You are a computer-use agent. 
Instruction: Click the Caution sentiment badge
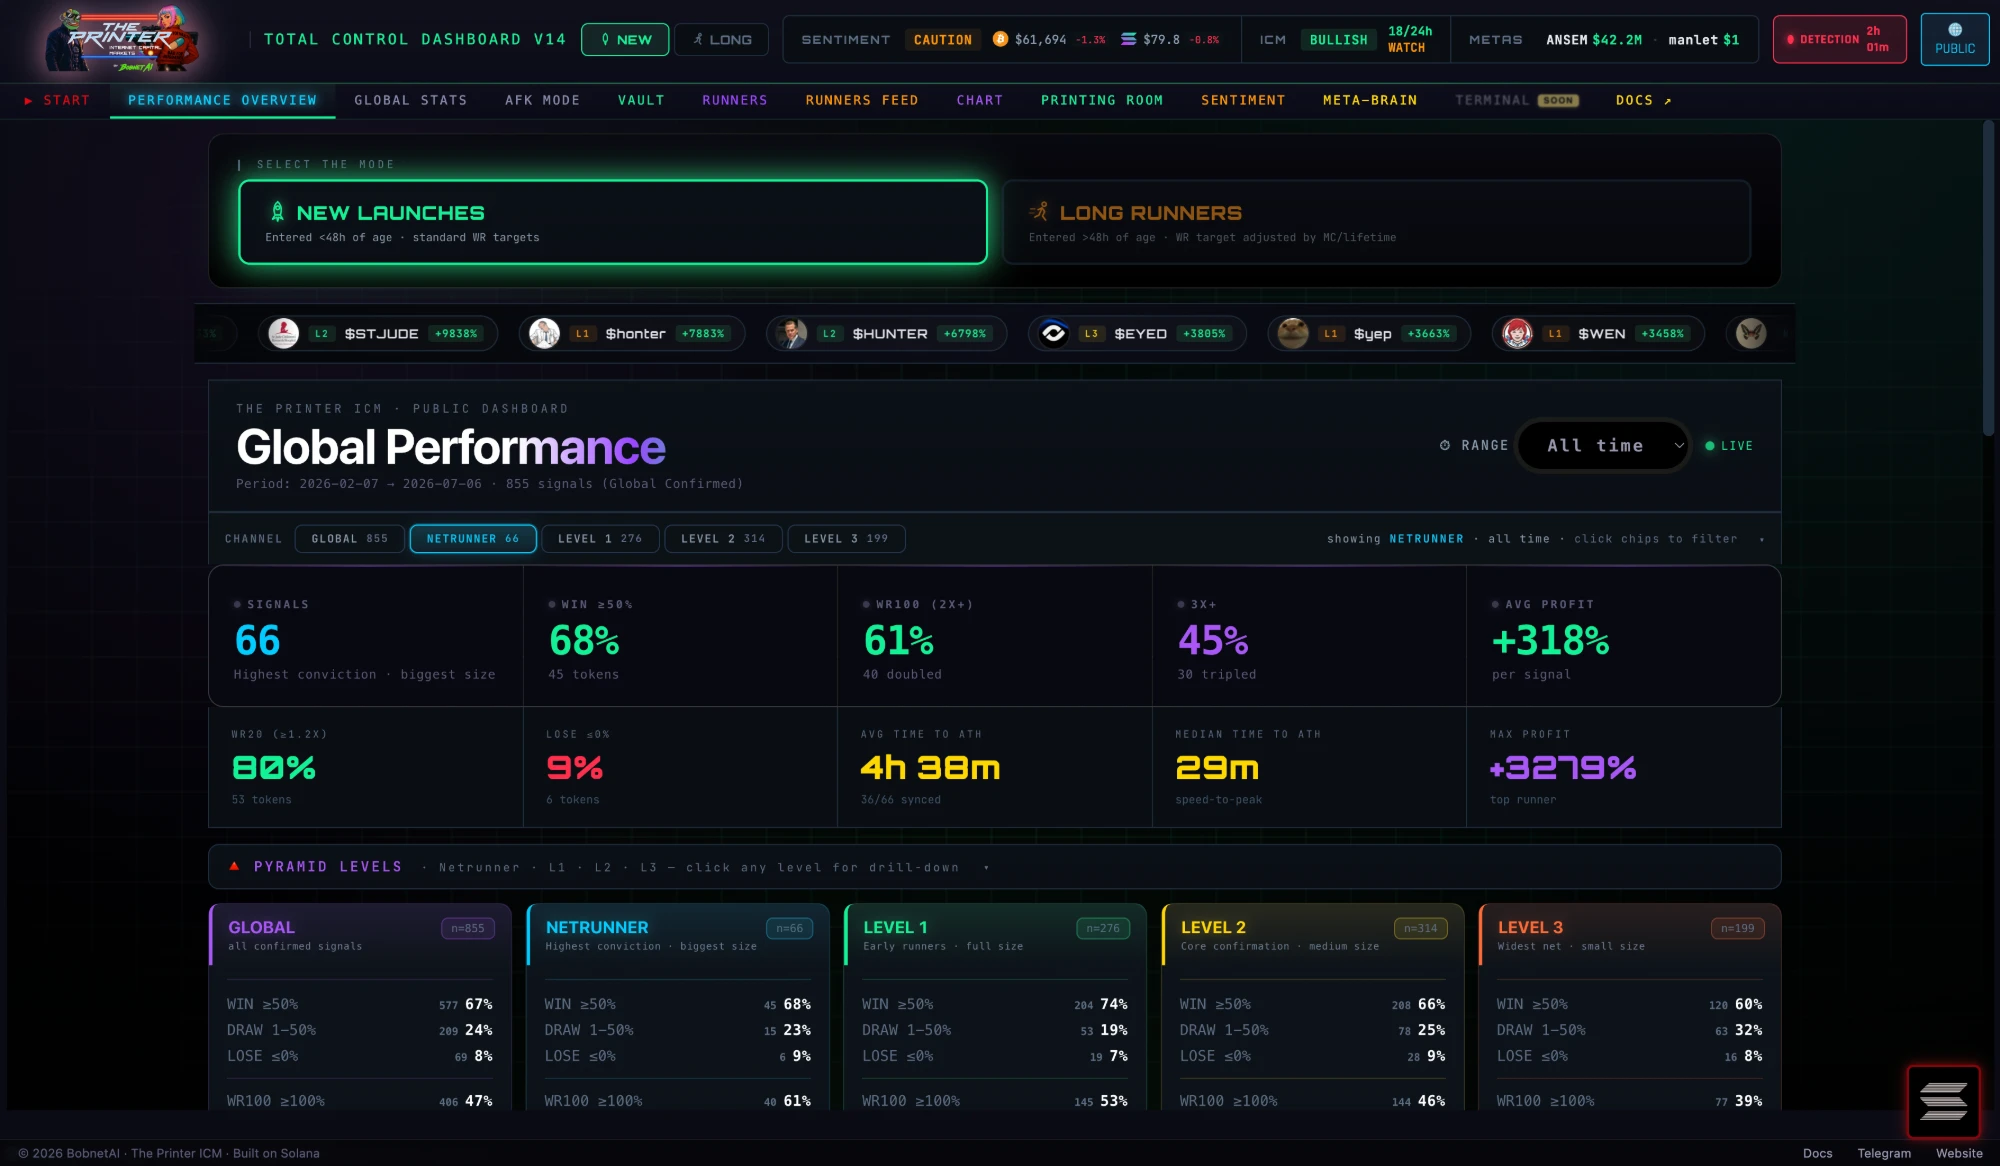(x=942, y=40)
